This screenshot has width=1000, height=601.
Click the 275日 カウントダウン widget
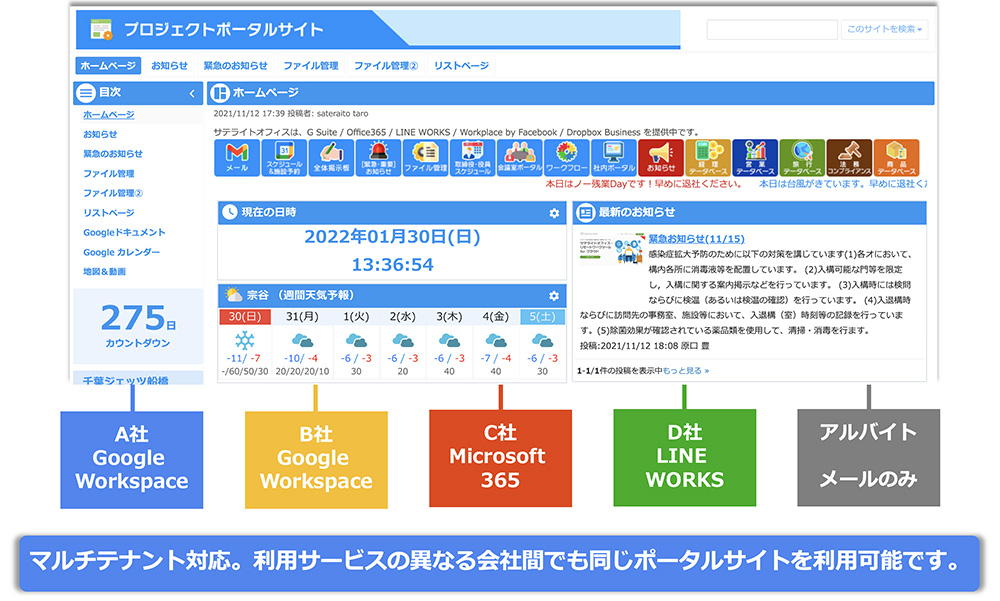click(x=138, y=326)
